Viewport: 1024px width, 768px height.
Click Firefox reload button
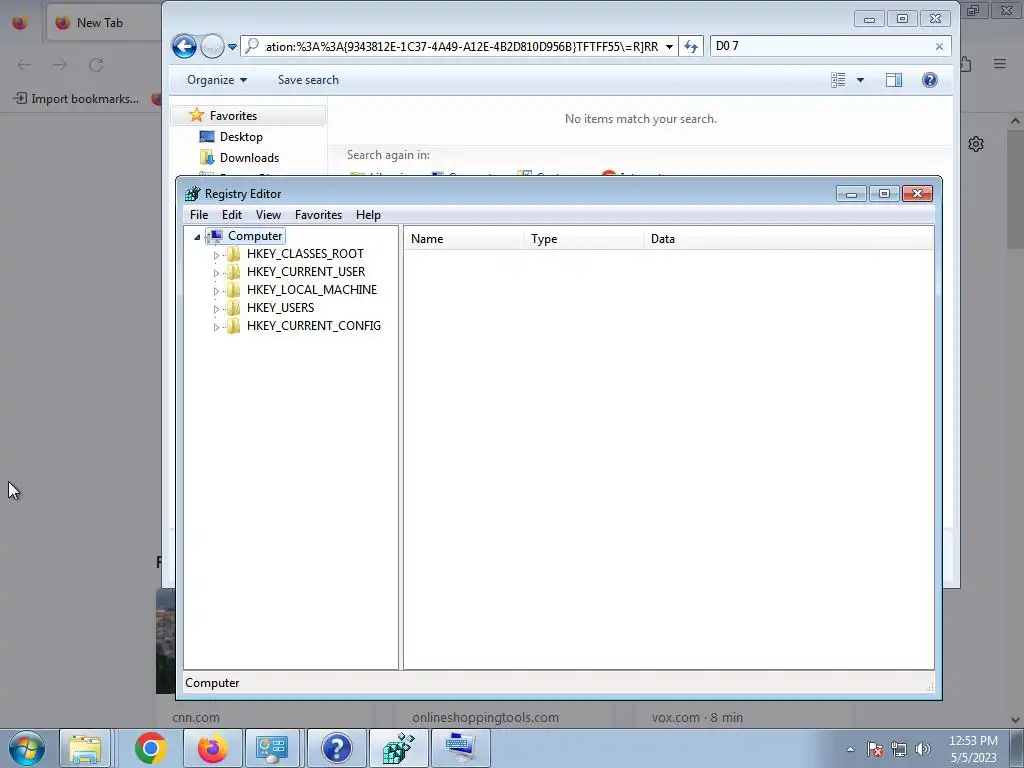pyautogui.click(x=96, y=65)
